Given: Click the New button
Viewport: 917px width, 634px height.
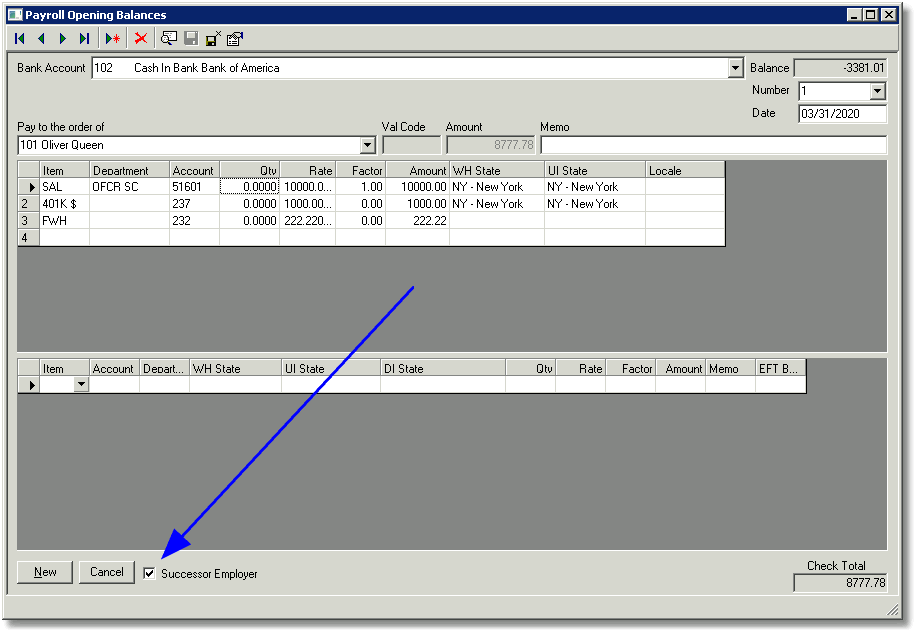Looking at the screenshot, I should pos(45,572).
